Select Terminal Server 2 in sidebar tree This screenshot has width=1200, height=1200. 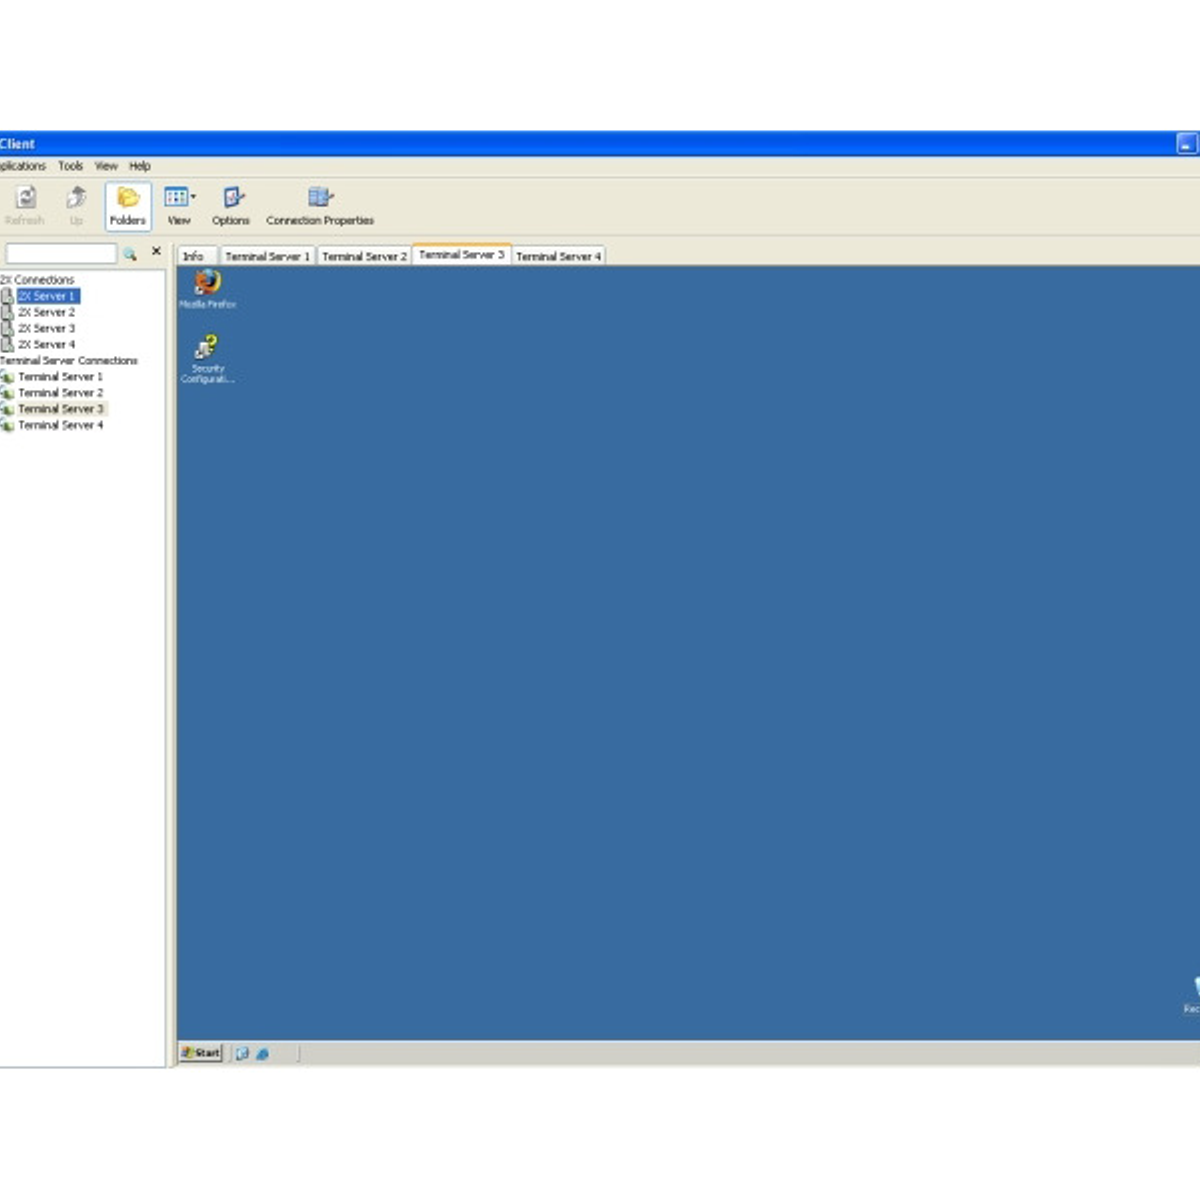pos(60,393)
